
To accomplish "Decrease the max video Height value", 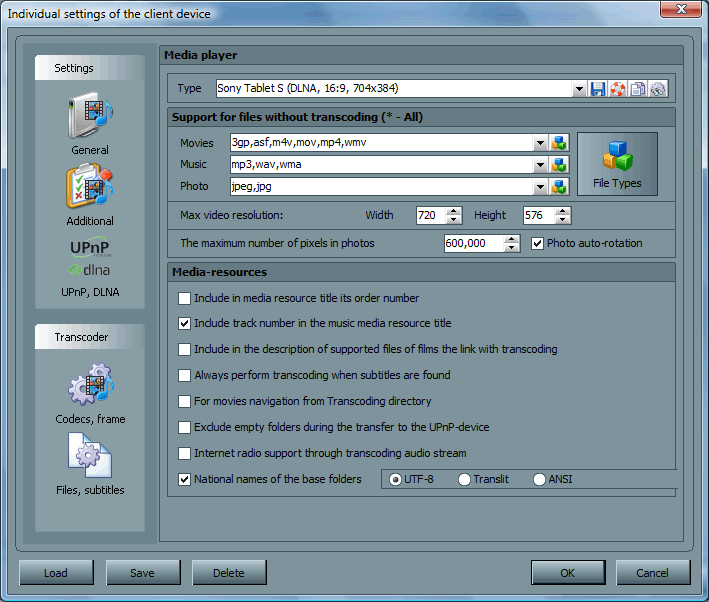I will [x=562, y=220].
